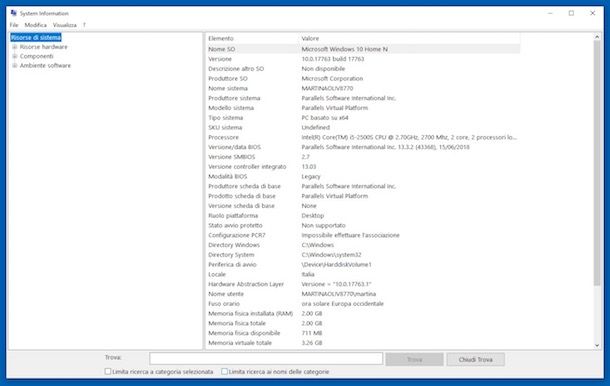The width and height of the screenshot is (610, 386).
Task: Select the Processore row
Action: 363,137
